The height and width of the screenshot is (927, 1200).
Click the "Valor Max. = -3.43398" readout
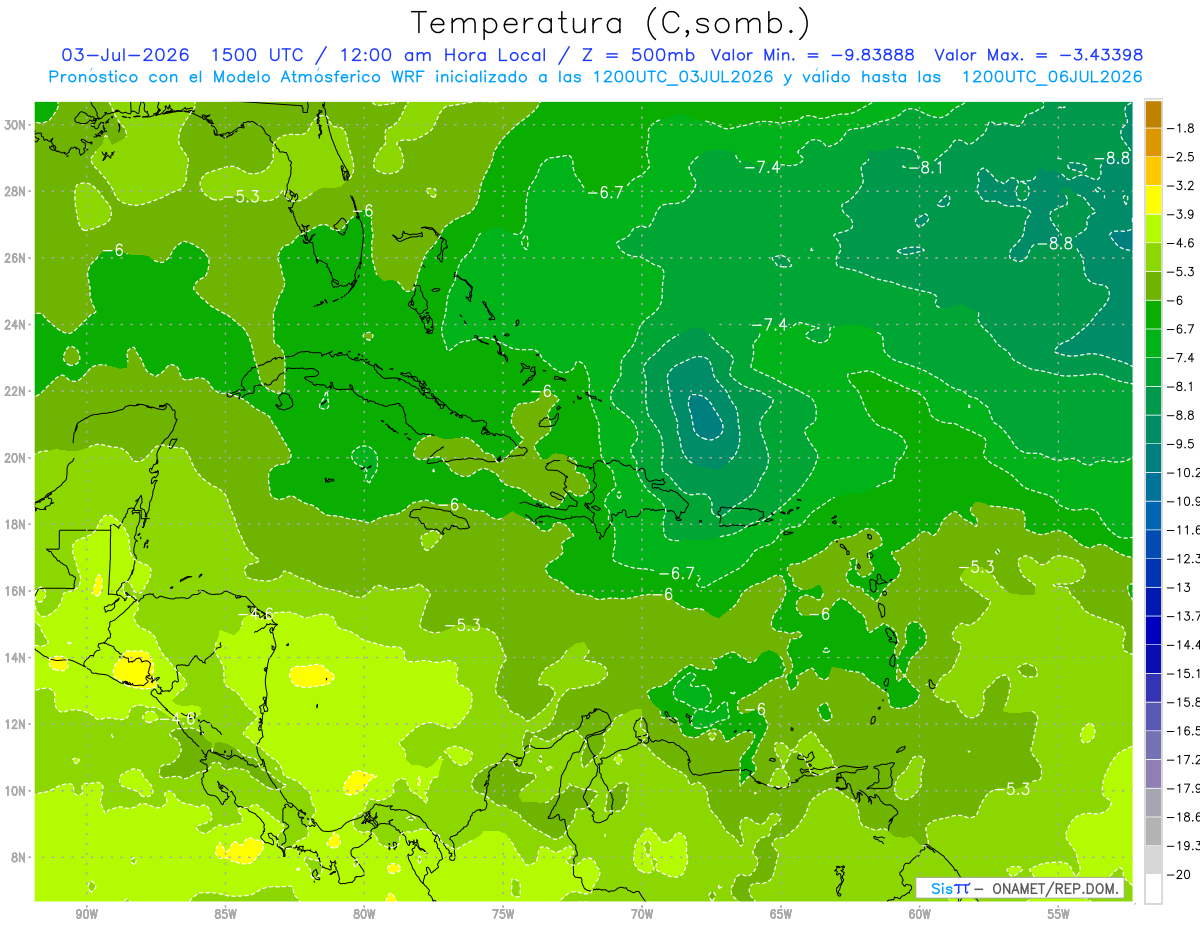point(1038,55)
